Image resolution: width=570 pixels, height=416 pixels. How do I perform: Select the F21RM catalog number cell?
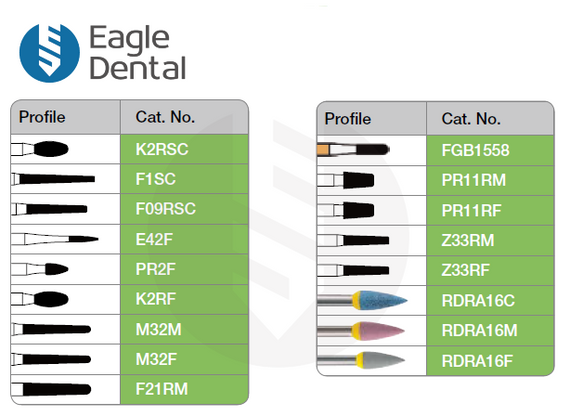[184, 389]
